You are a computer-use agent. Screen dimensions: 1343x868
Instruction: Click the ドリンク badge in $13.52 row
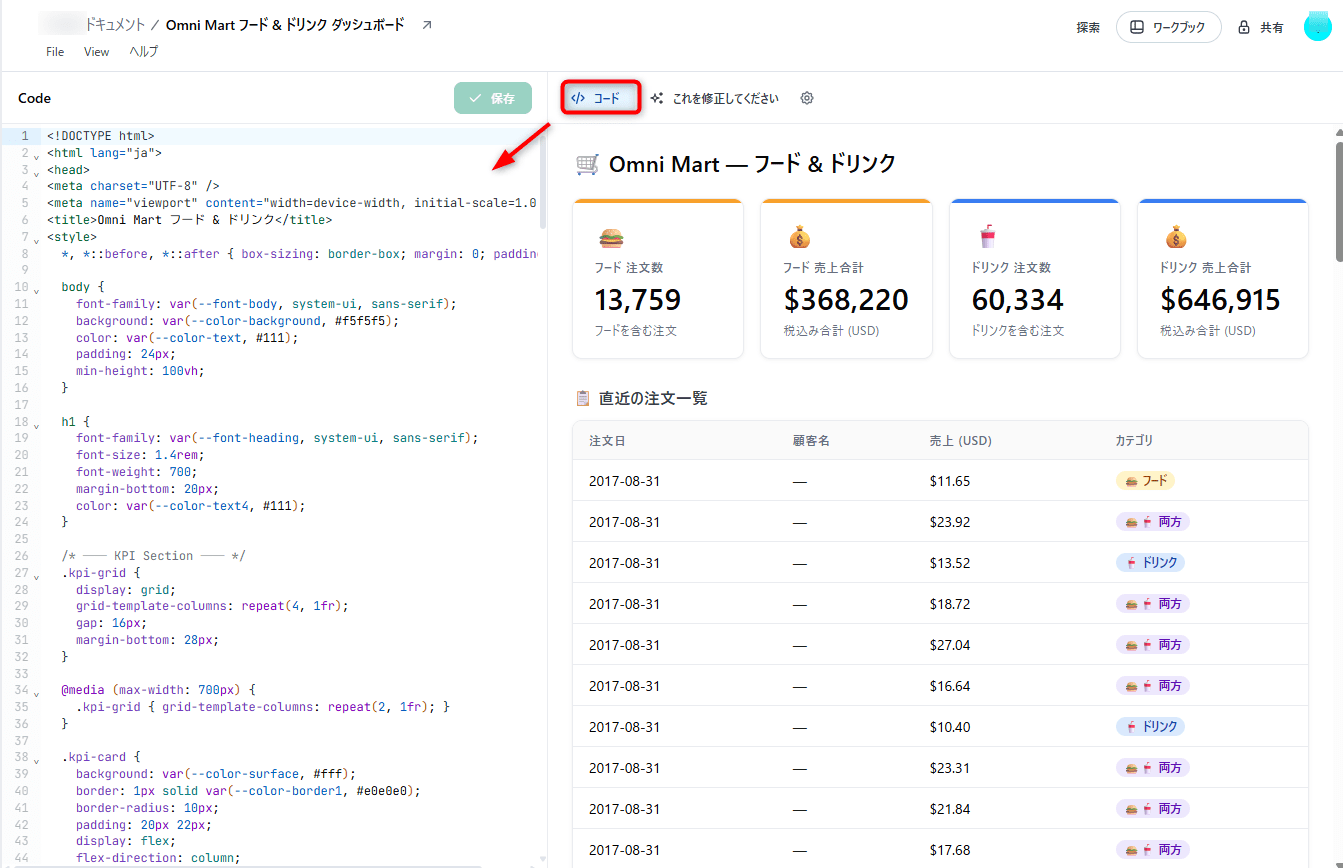(1150, 563)
